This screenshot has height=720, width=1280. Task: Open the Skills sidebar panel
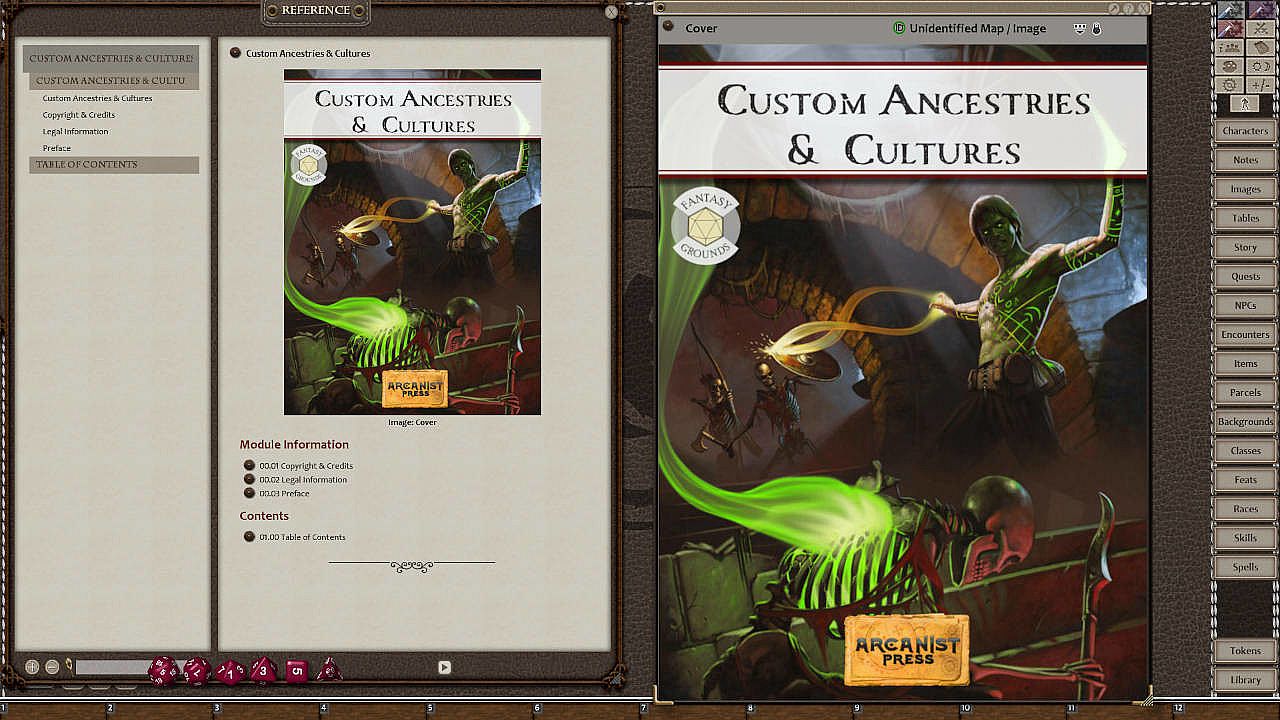click(1245, 537)
